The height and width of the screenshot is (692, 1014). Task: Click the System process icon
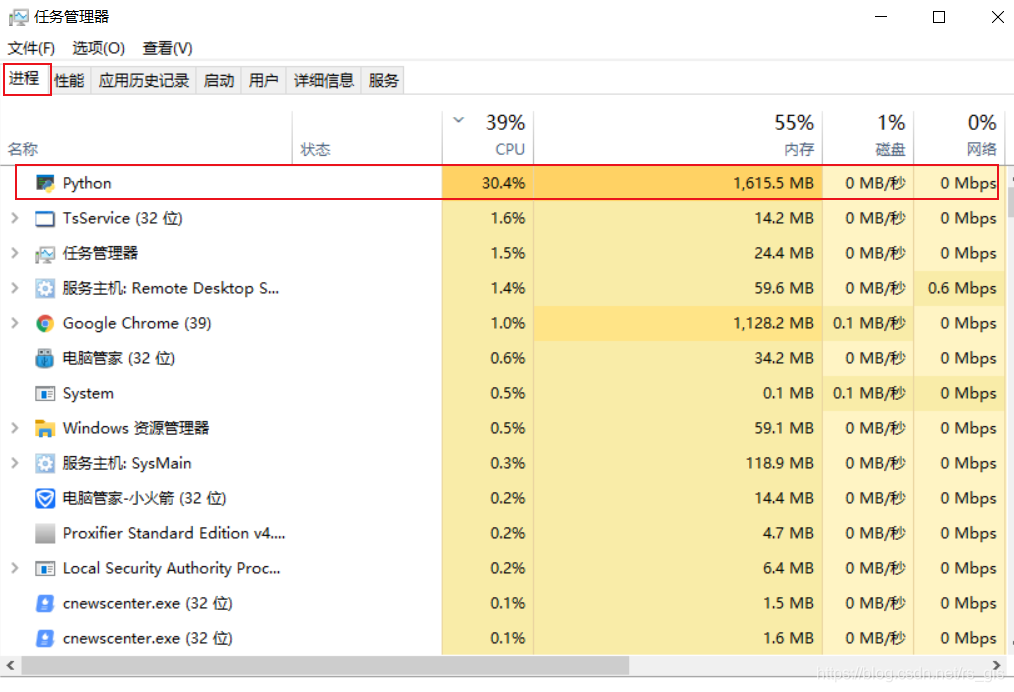45,393
